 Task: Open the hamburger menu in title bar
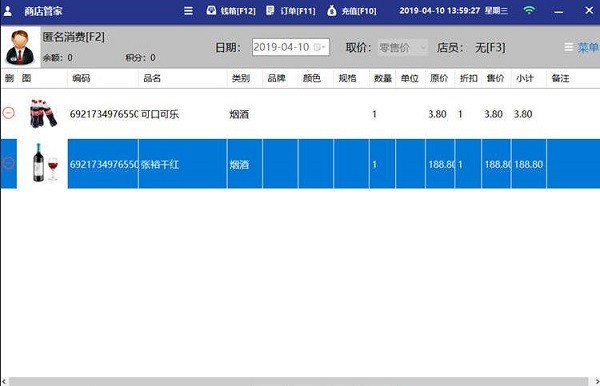tap(188, 11)
